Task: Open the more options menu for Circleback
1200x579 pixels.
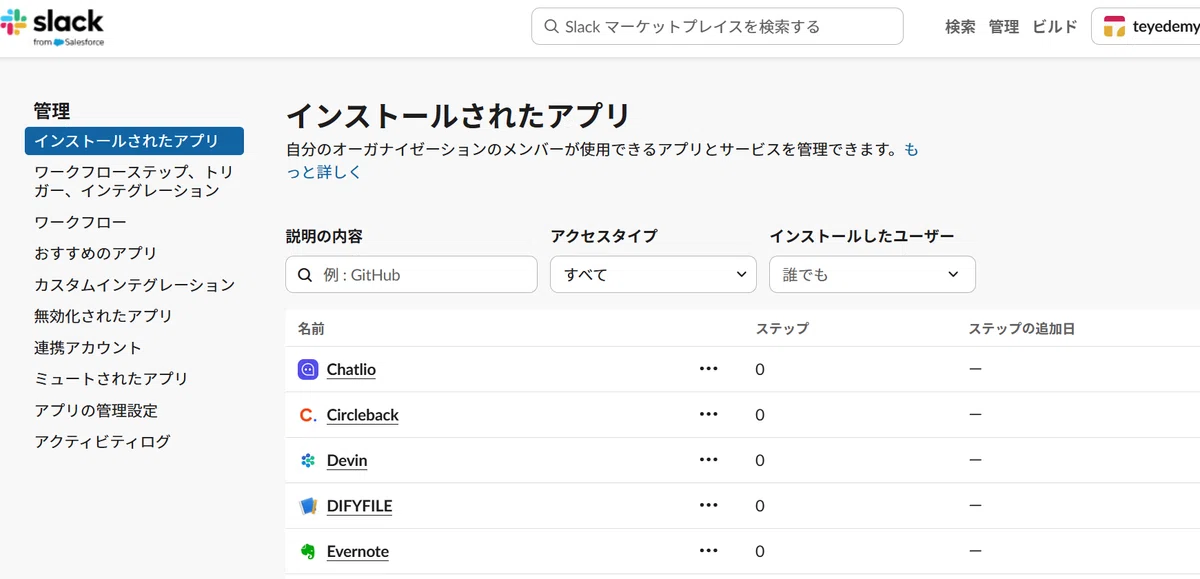Action: click(709, 414)
